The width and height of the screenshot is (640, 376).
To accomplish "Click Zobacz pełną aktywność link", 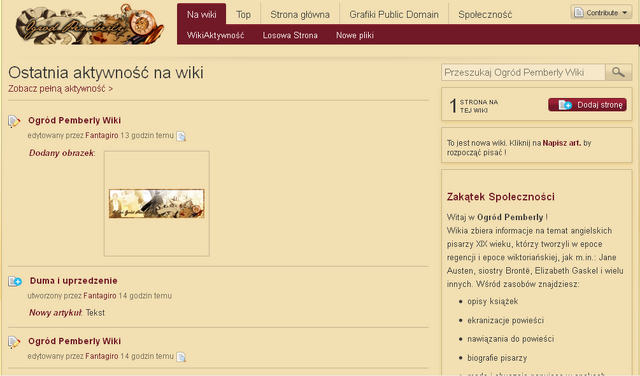I will tap(60, 89).
